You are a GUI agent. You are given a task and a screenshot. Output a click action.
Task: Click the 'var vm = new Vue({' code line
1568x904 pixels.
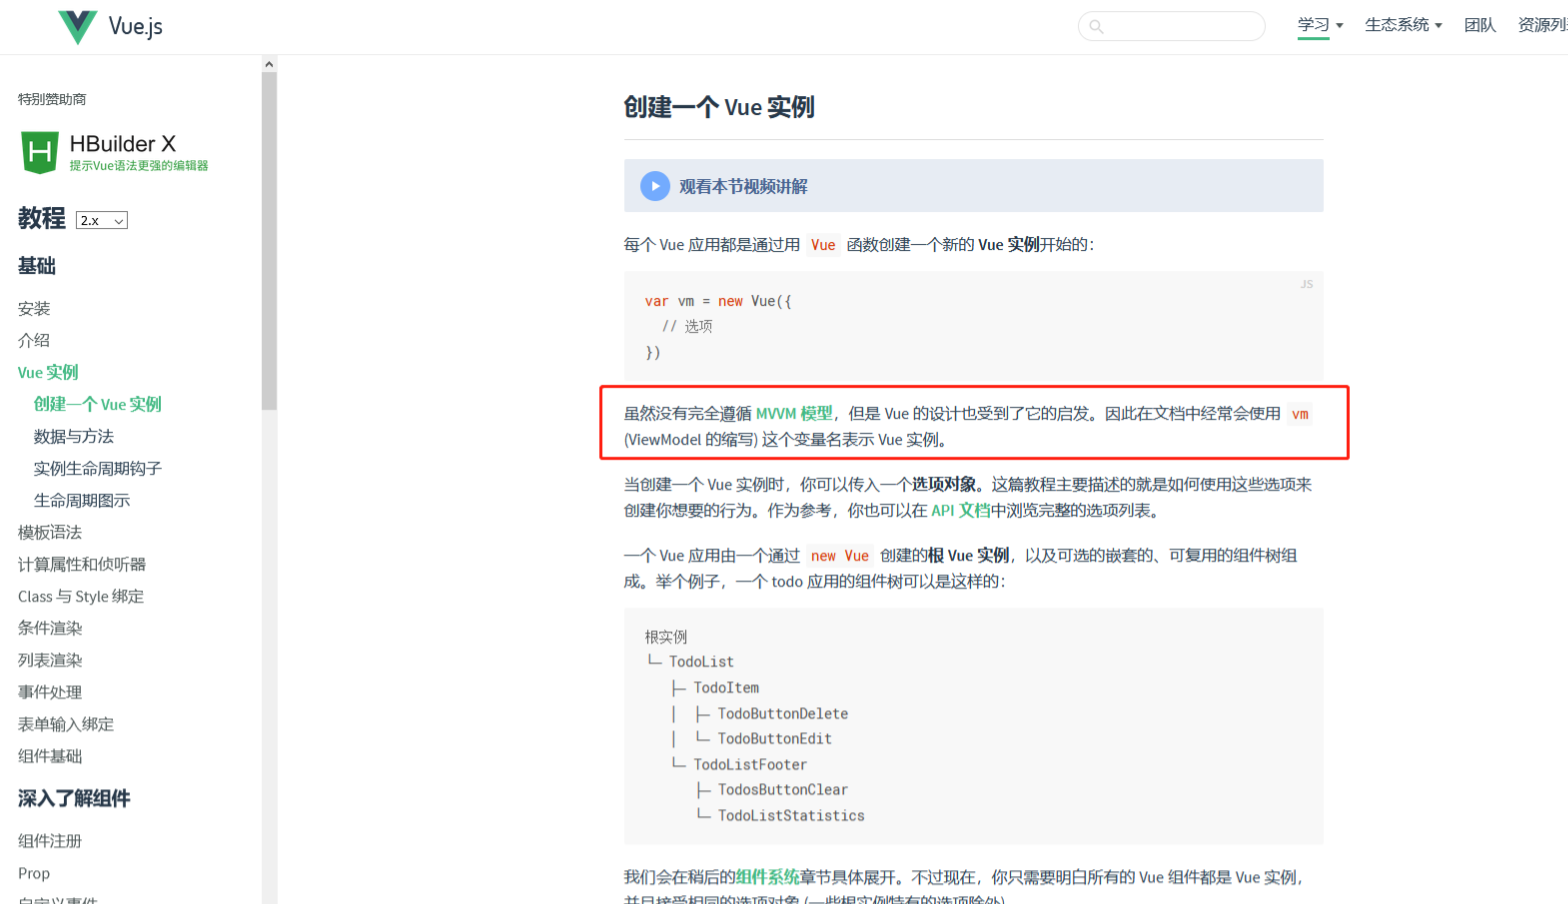coord(718,301)
